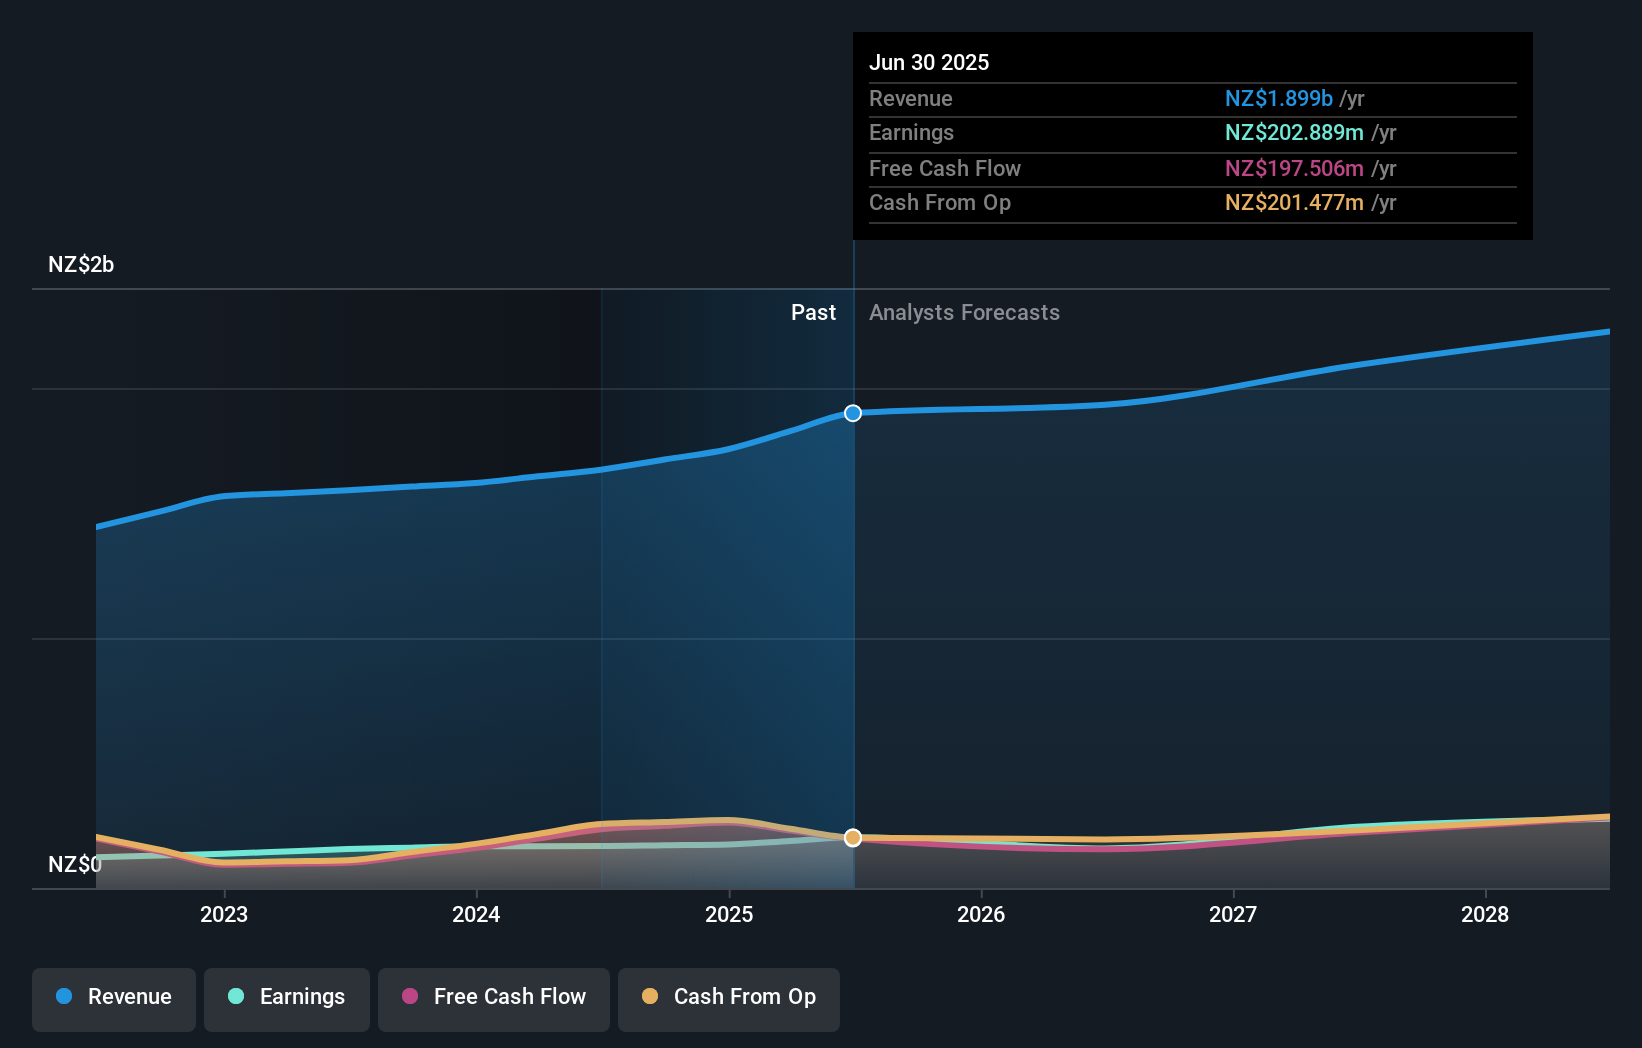Toggle the Earnings series off
The image size is (1642, 1048).
(286, 997)
